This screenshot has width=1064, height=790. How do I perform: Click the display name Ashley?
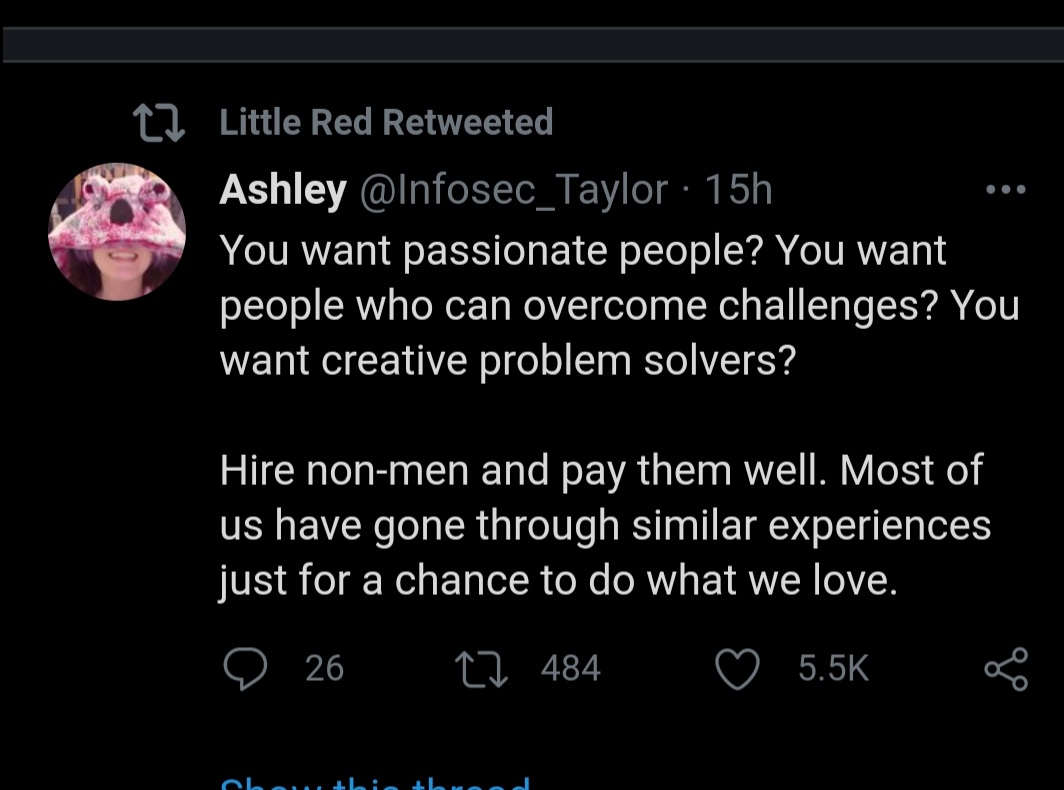coord(283,190)
